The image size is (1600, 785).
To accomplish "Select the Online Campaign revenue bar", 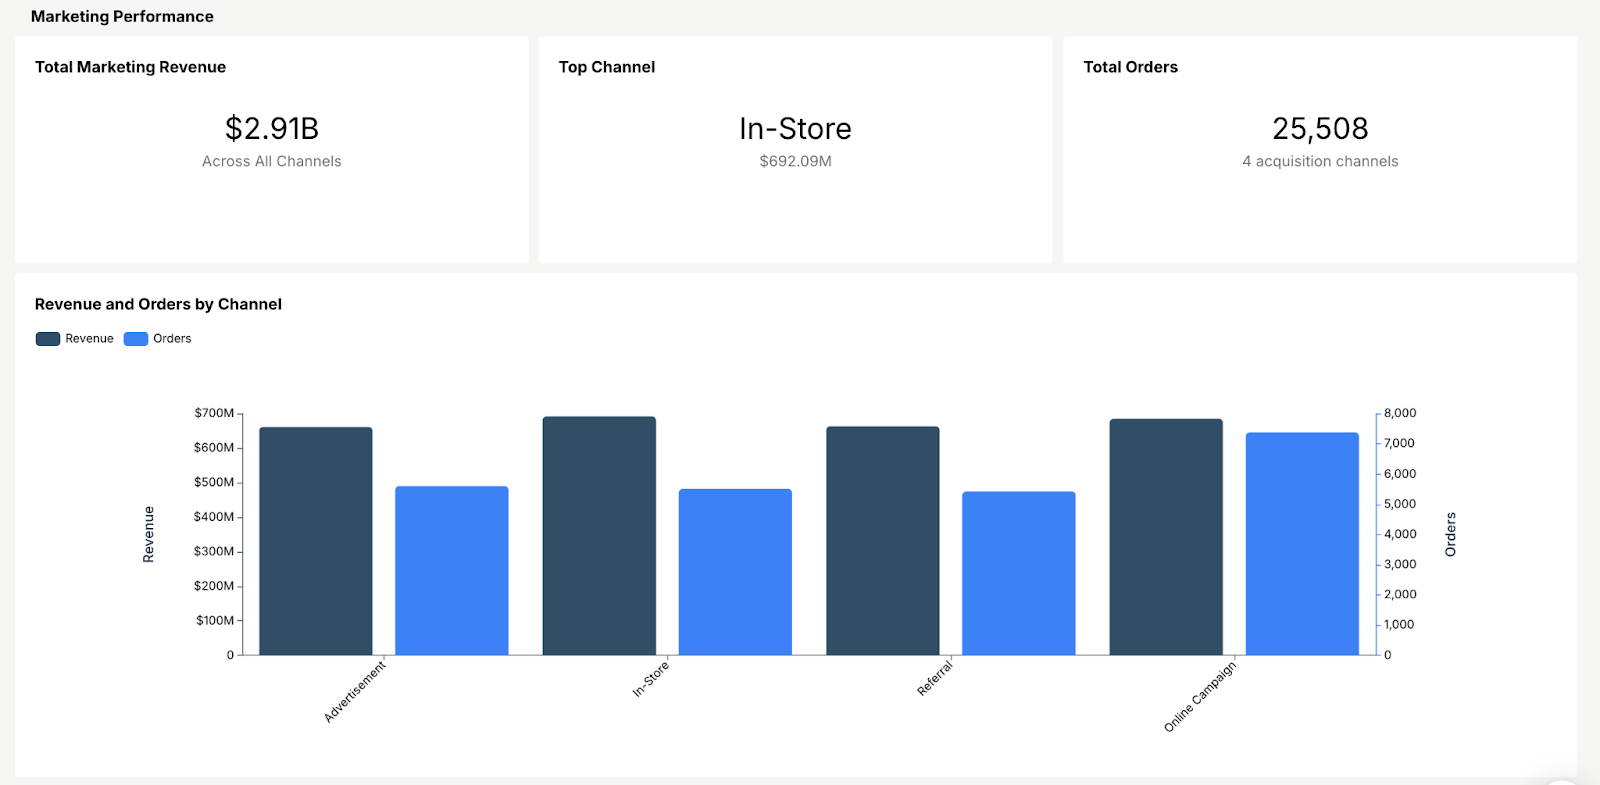I will (1166, 537).
